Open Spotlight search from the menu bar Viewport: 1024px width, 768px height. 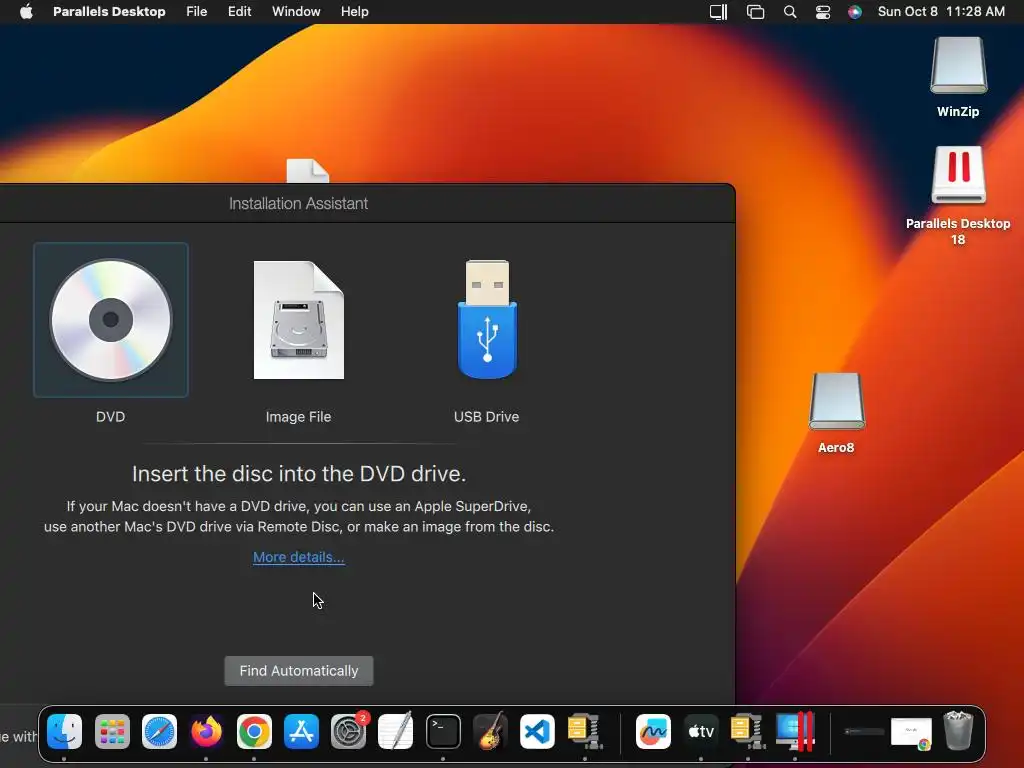click(x=790, y=12)
